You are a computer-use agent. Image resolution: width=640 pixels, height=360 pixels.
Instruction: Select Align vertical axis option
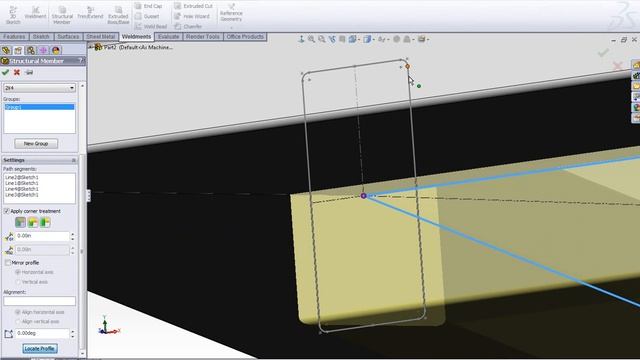click(18, 322)
